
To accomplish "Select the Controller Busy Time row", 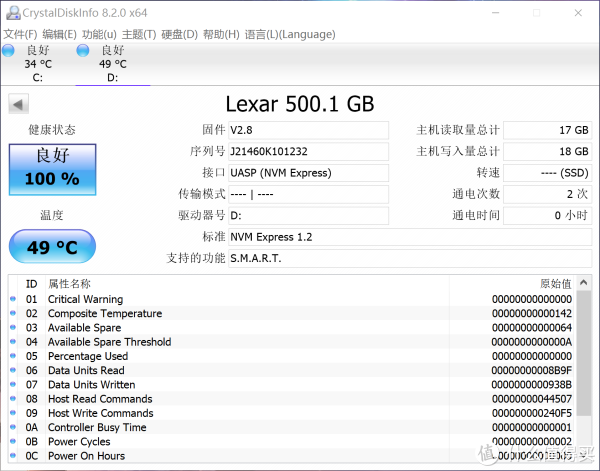I will 292,427.
